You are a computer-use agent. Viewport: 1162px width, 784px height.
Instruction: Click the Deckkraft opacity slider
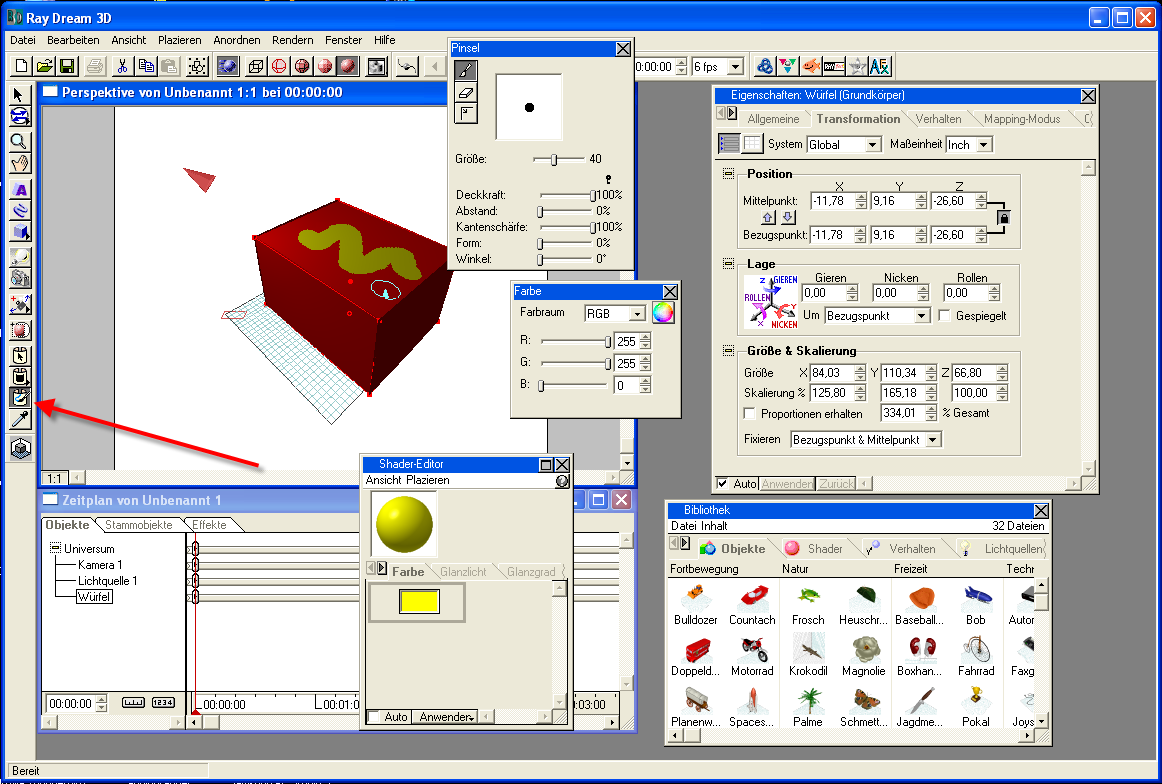pos(568,195)
